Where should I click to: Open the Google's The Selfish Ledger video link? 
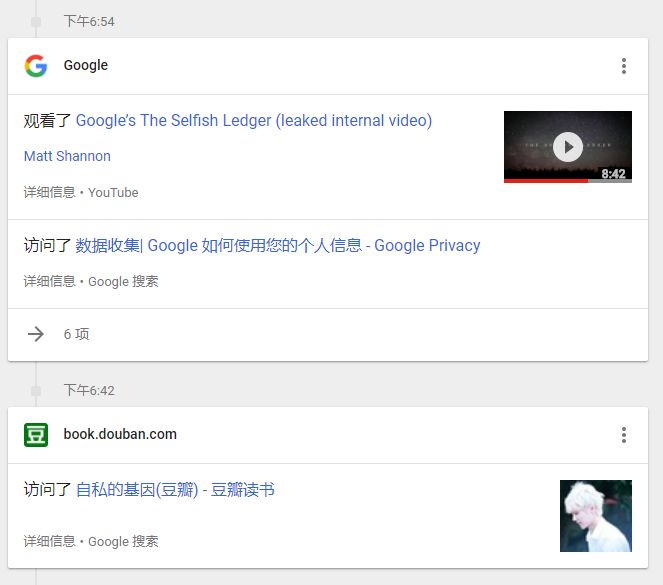[x=254, y=120]
